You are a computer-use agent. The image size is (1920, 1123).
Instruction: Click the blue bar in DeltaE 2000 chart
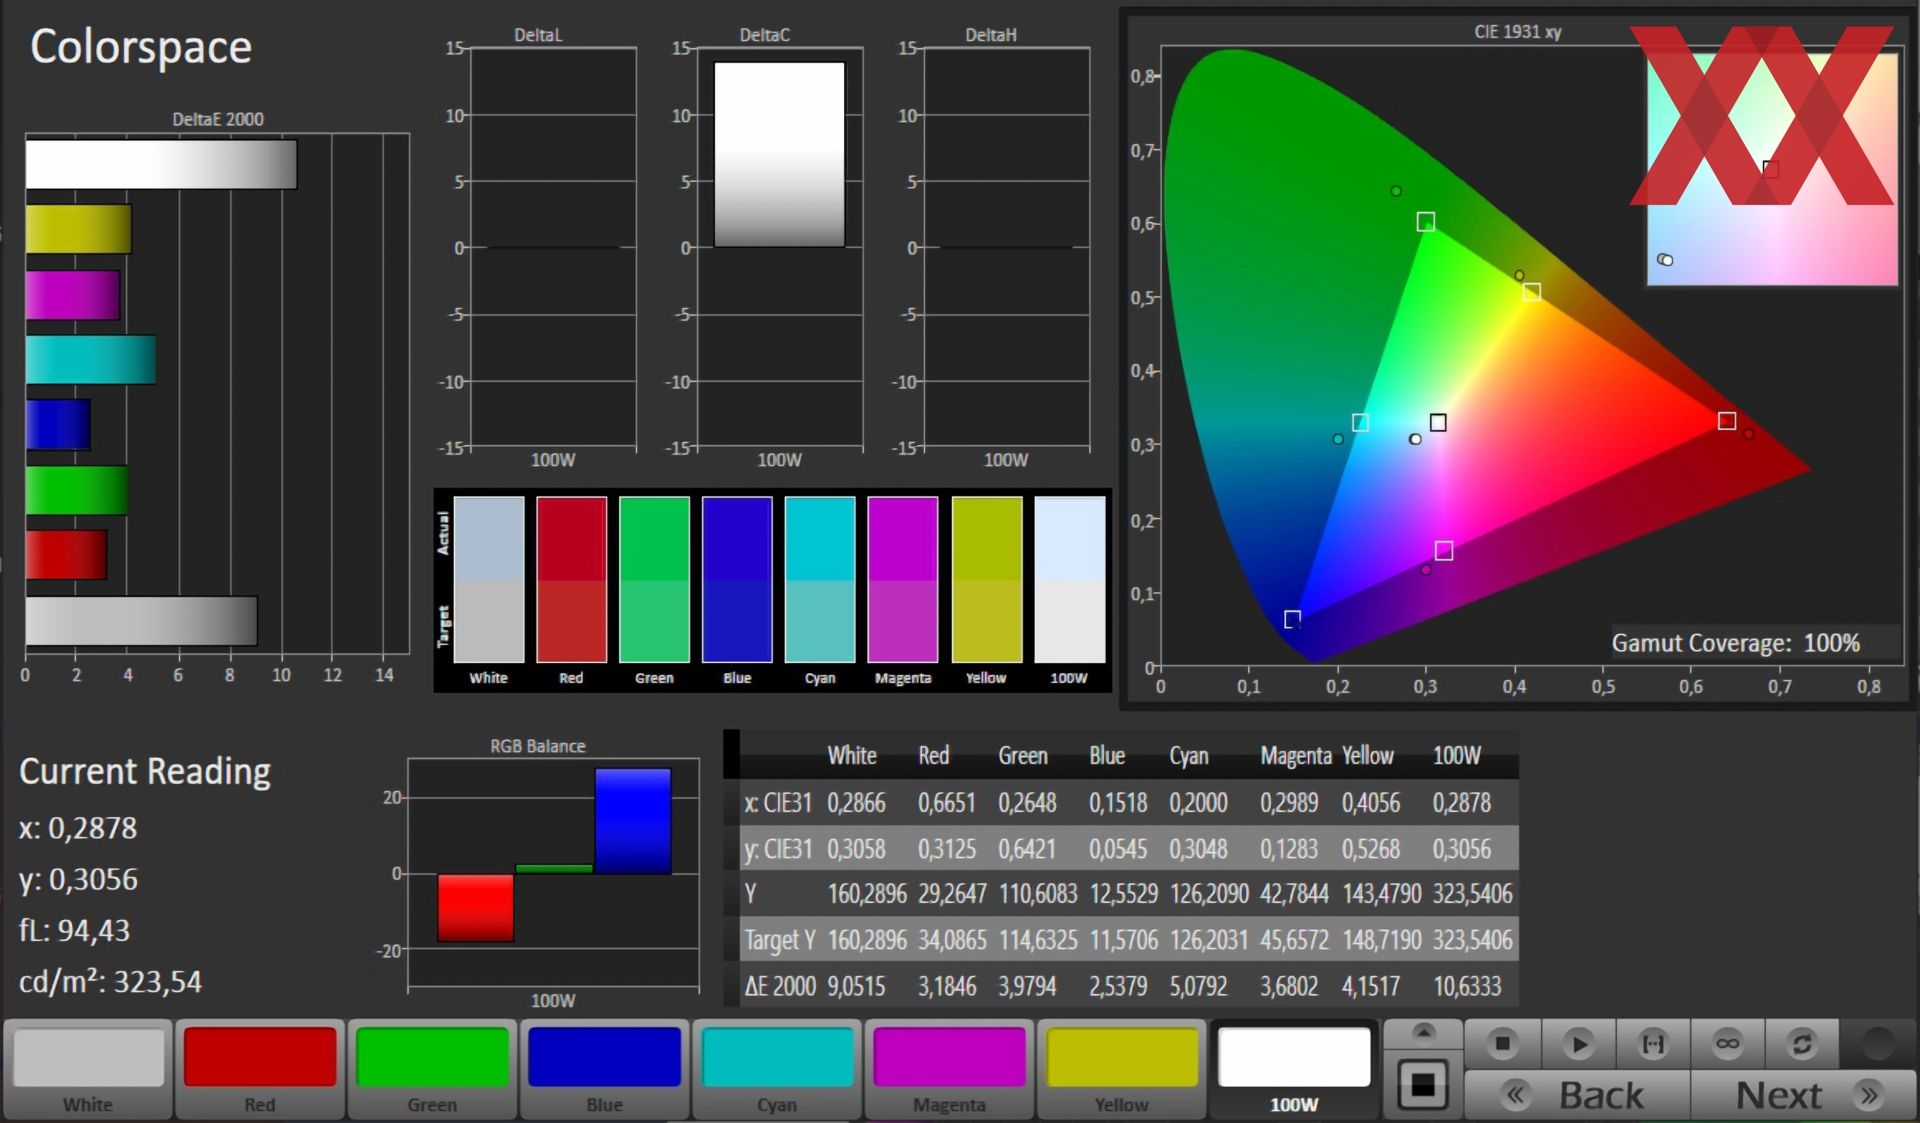coord(58,425)
